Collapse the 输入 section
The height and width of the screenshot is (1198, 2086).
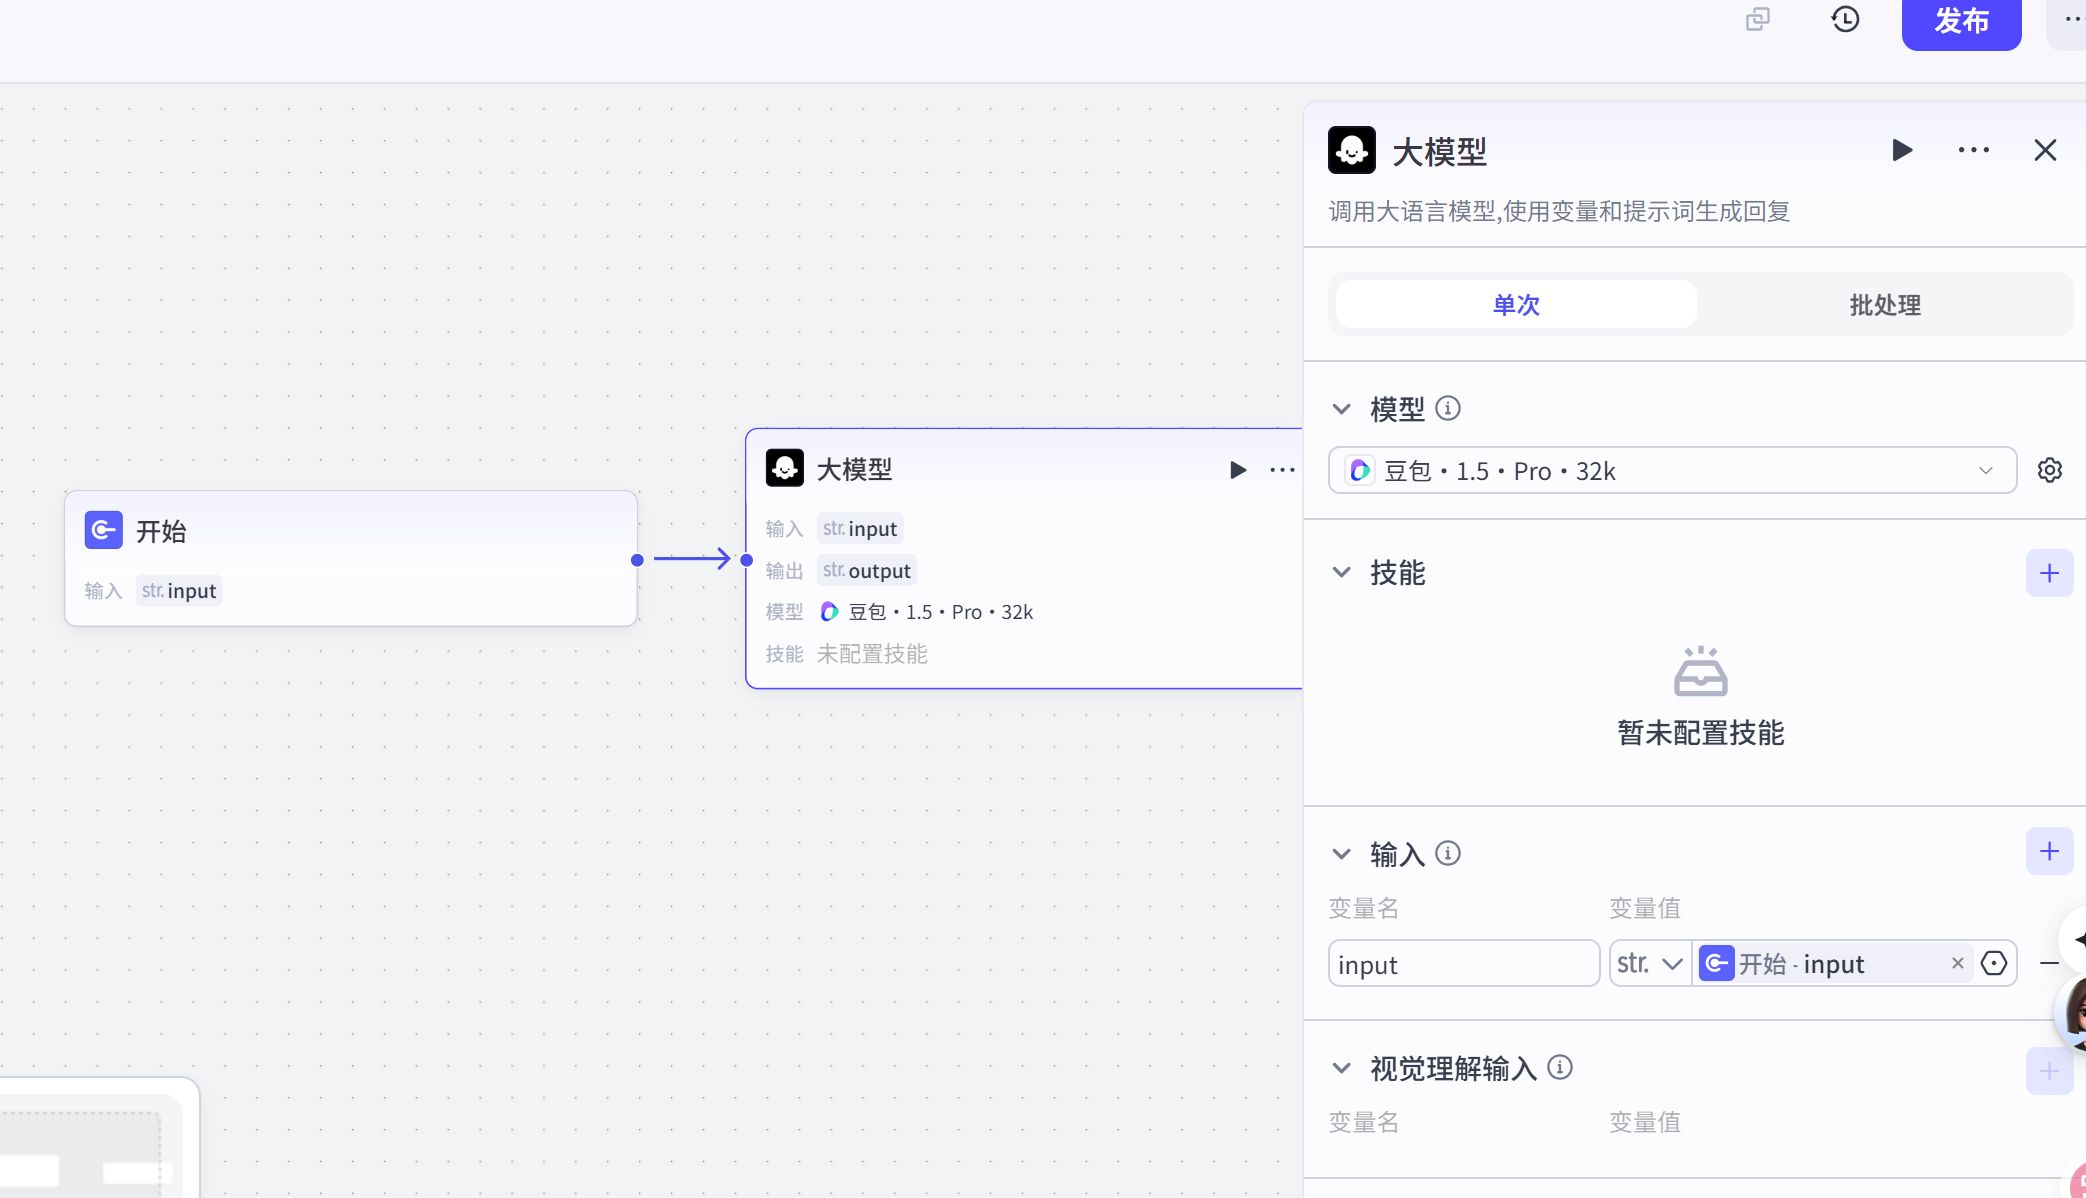click(x=1342, y=853)
